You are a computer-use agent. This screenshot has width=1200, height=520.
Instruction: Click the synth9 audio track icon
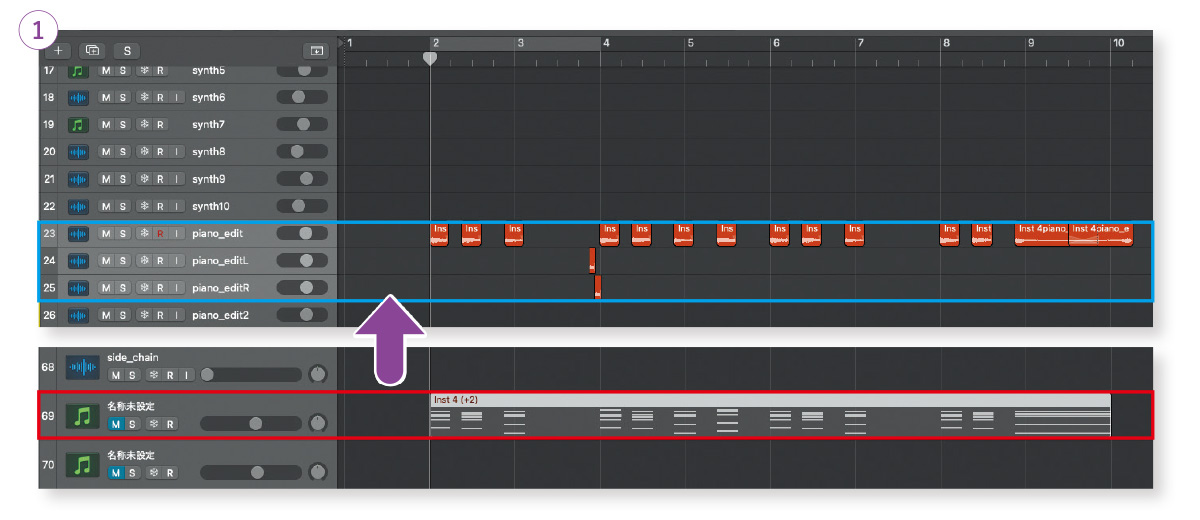tap(78, 179)
